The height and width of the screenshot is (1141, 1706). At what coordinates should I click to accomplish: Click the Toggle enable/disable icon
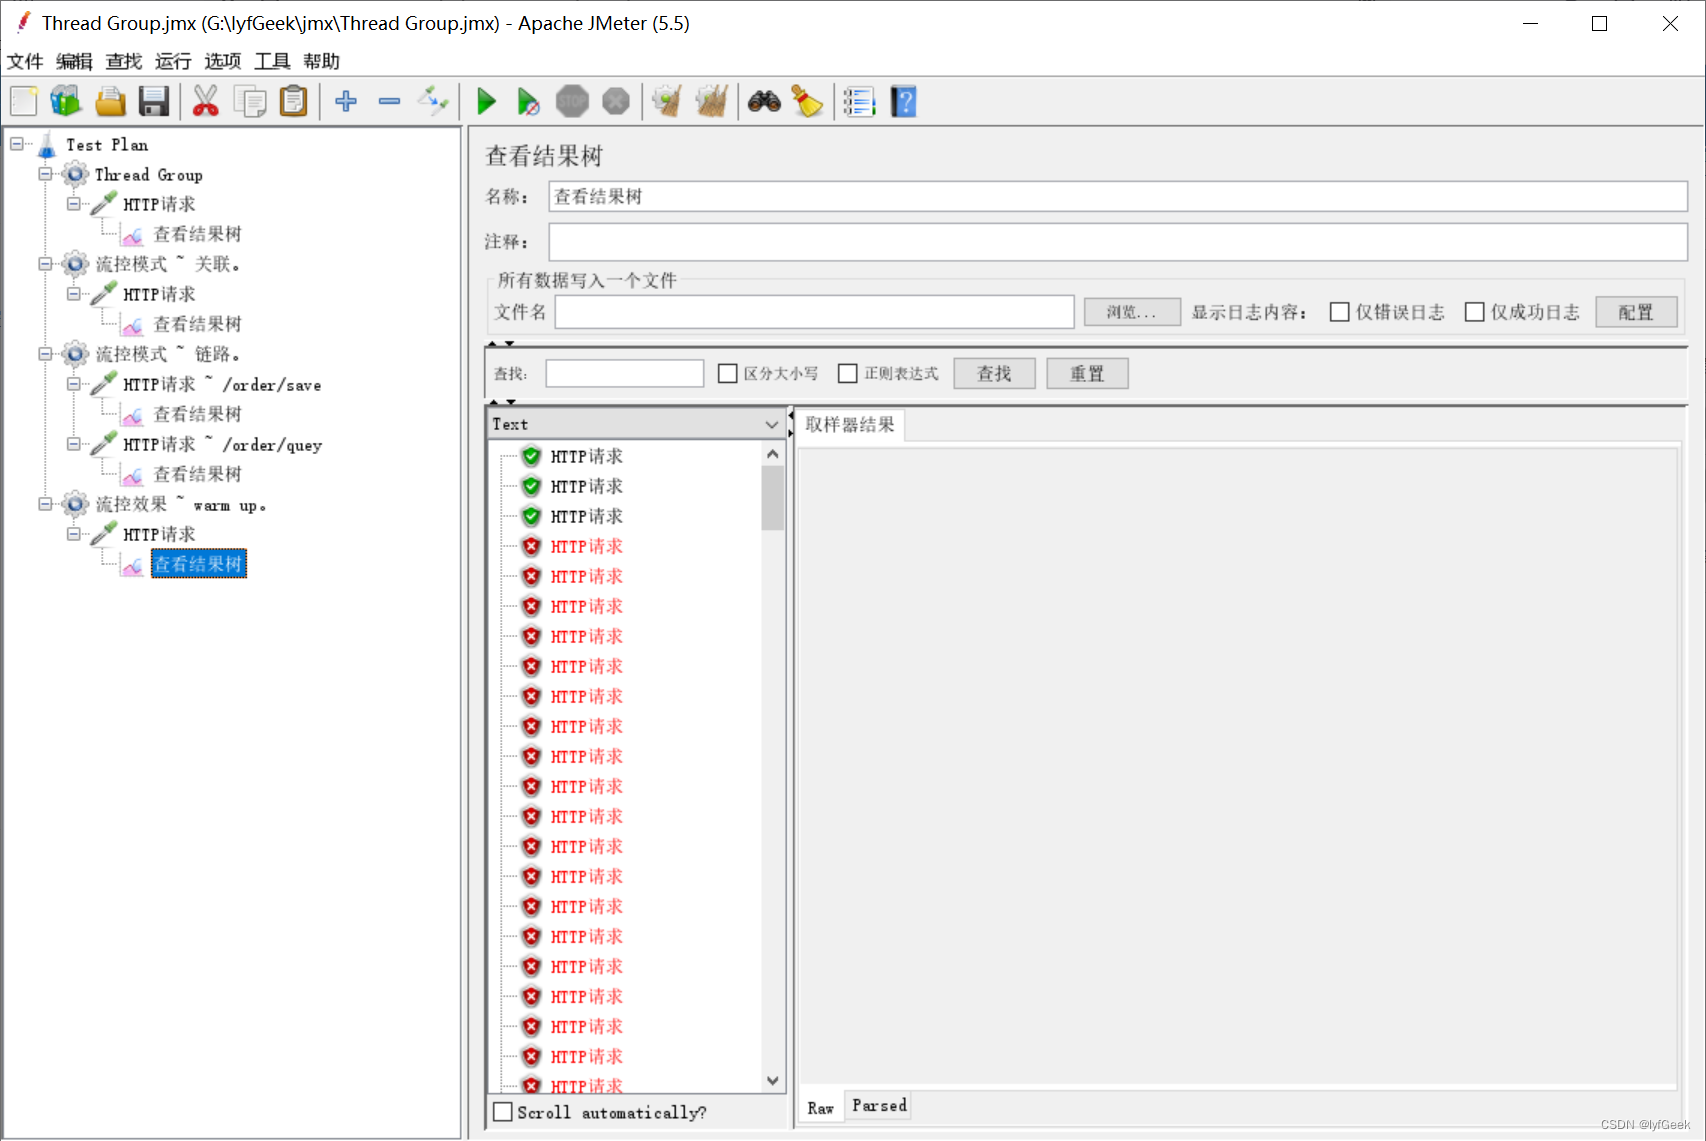point(434,101)
